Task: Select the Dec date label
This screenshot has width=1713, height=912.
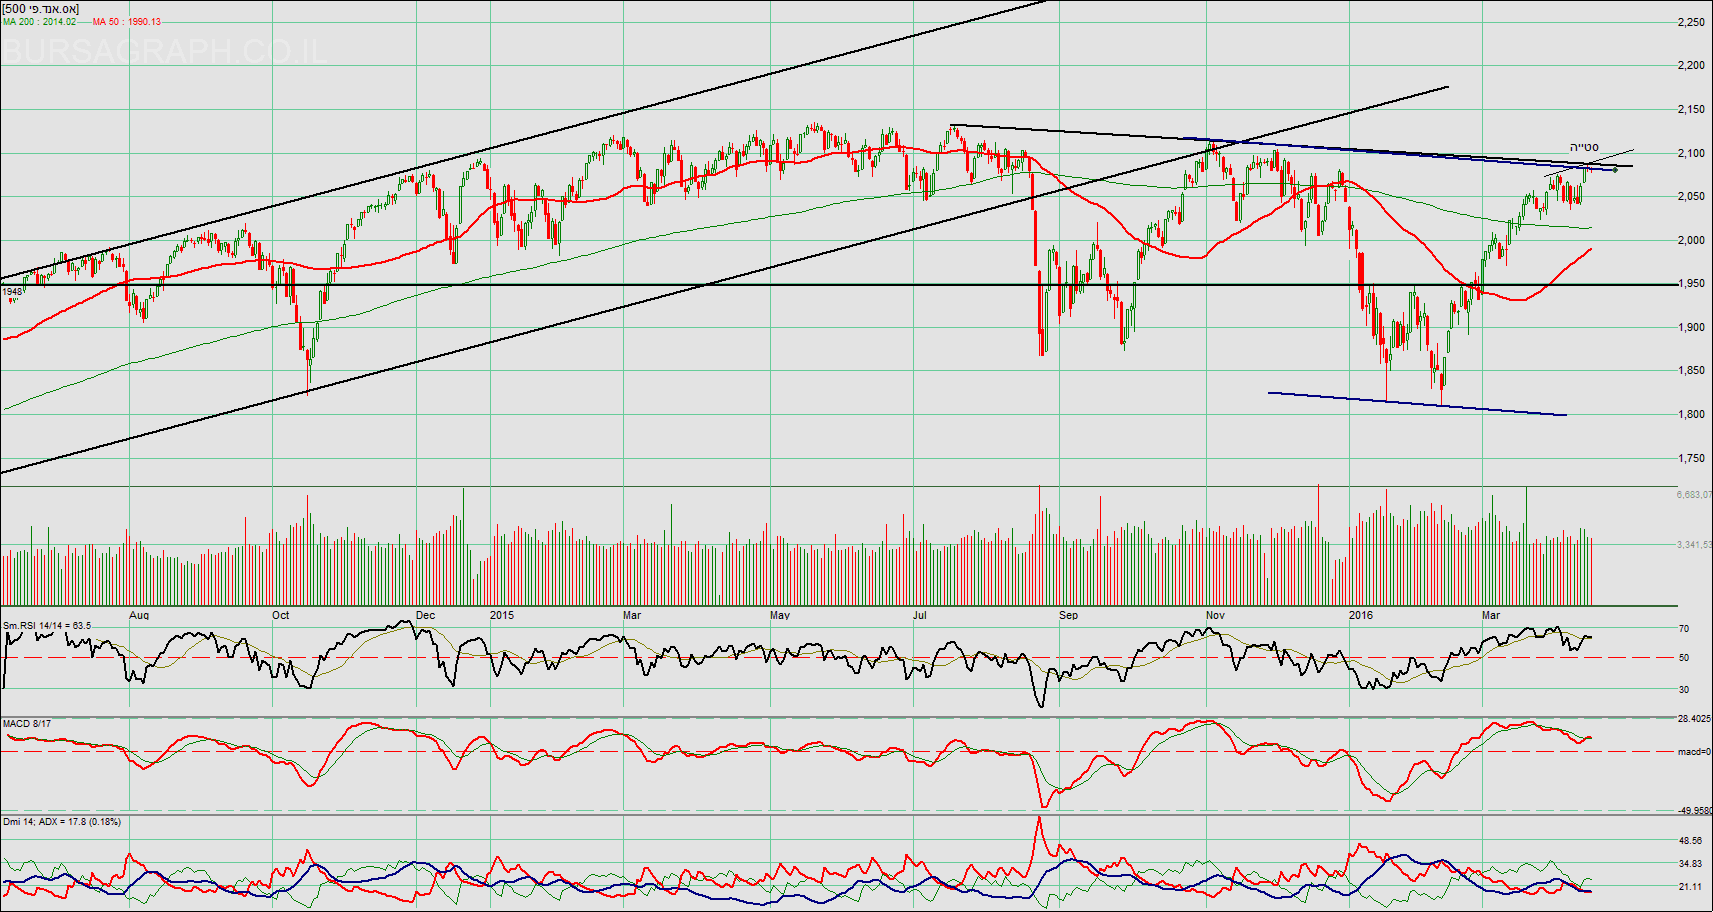Action: pyautogui.click(x=426, y=615)
